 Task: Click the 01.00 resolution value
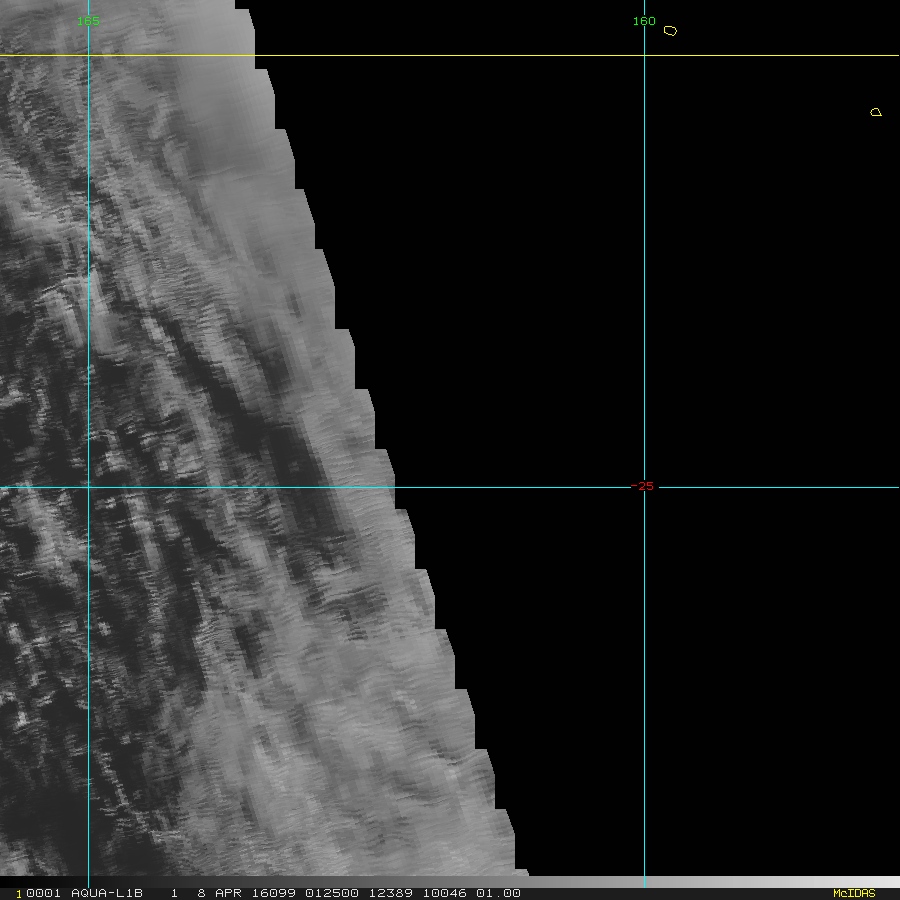498,893
